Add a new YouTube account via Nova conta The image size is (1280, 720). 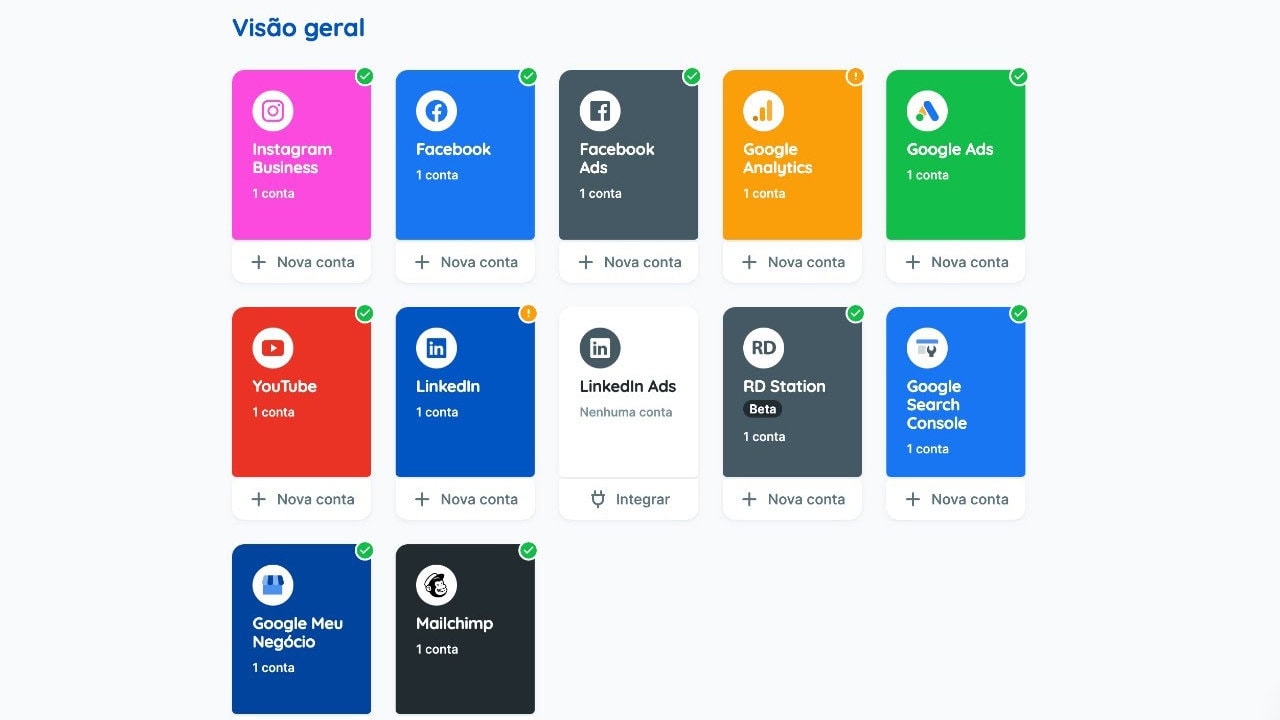[301, 498]
